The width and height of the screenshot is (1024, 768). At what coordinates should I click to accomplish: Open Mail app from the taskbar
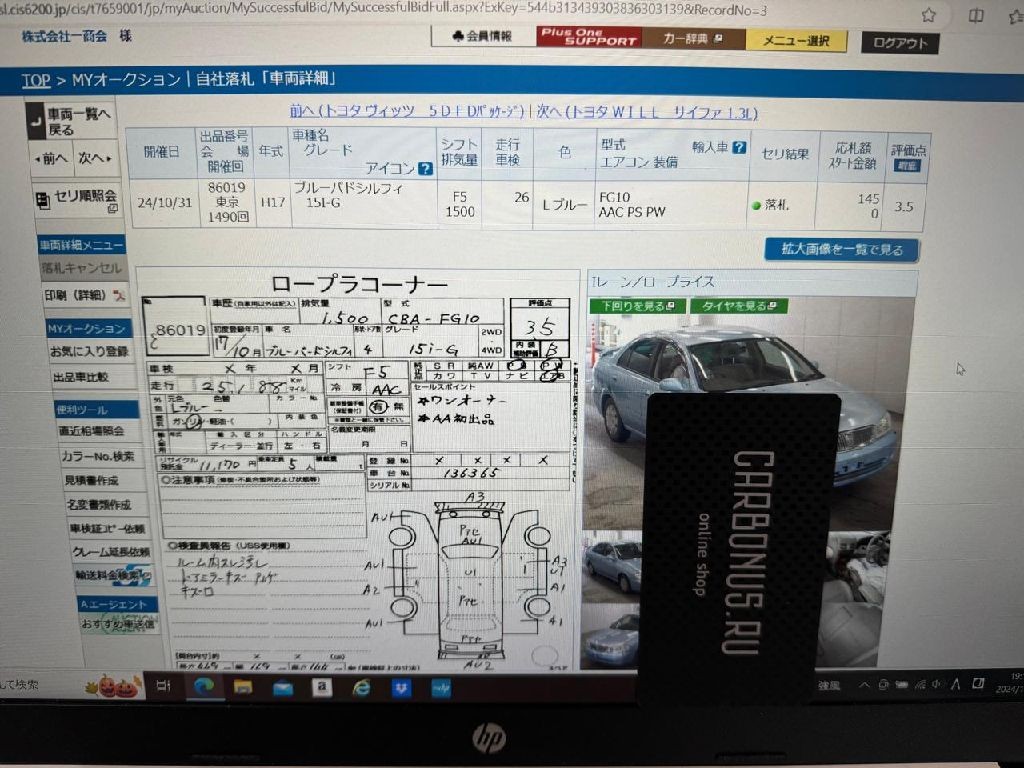283,688
